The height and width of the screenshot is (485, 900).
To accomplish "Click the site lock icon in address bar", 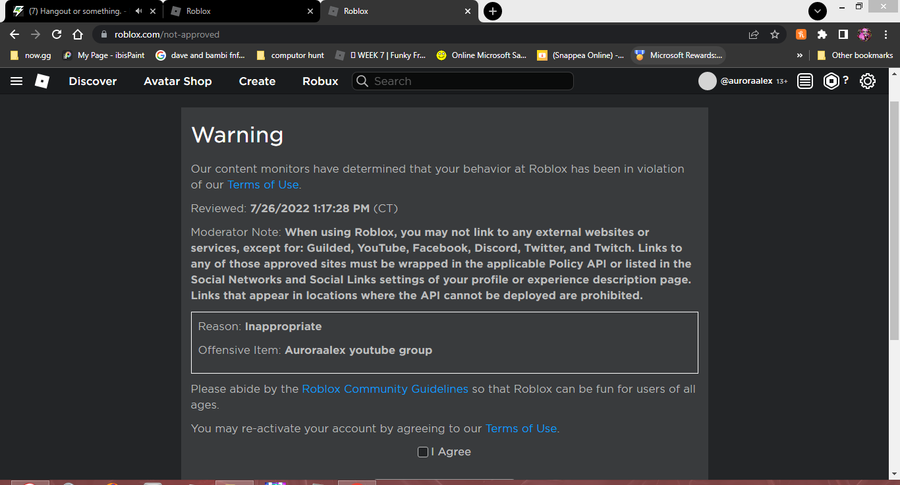I will (x=104, y=34).
